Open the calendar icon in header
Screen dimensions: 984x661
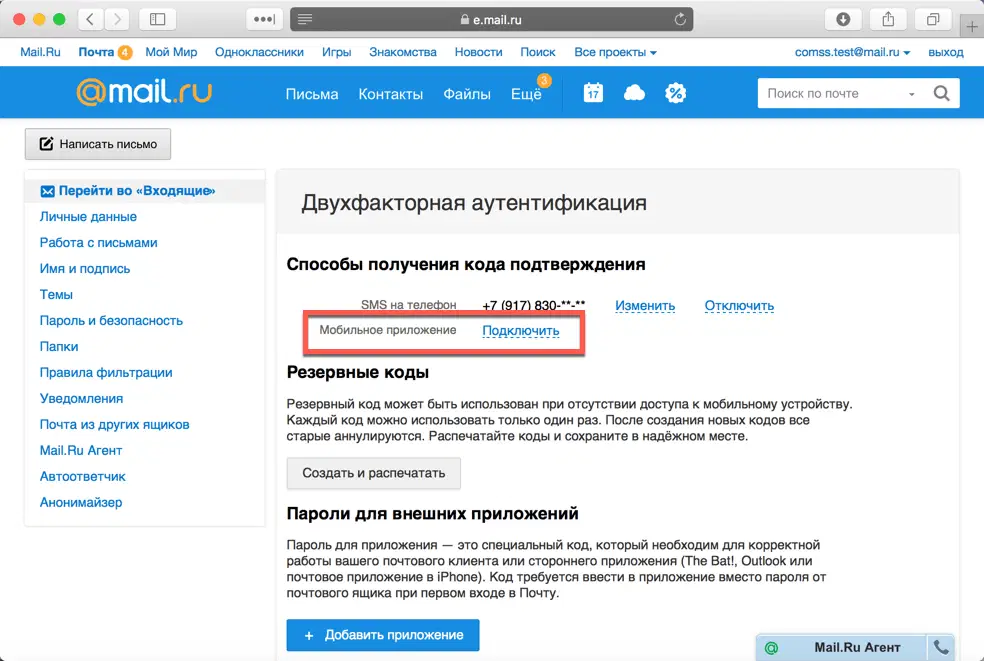point(593,93)
